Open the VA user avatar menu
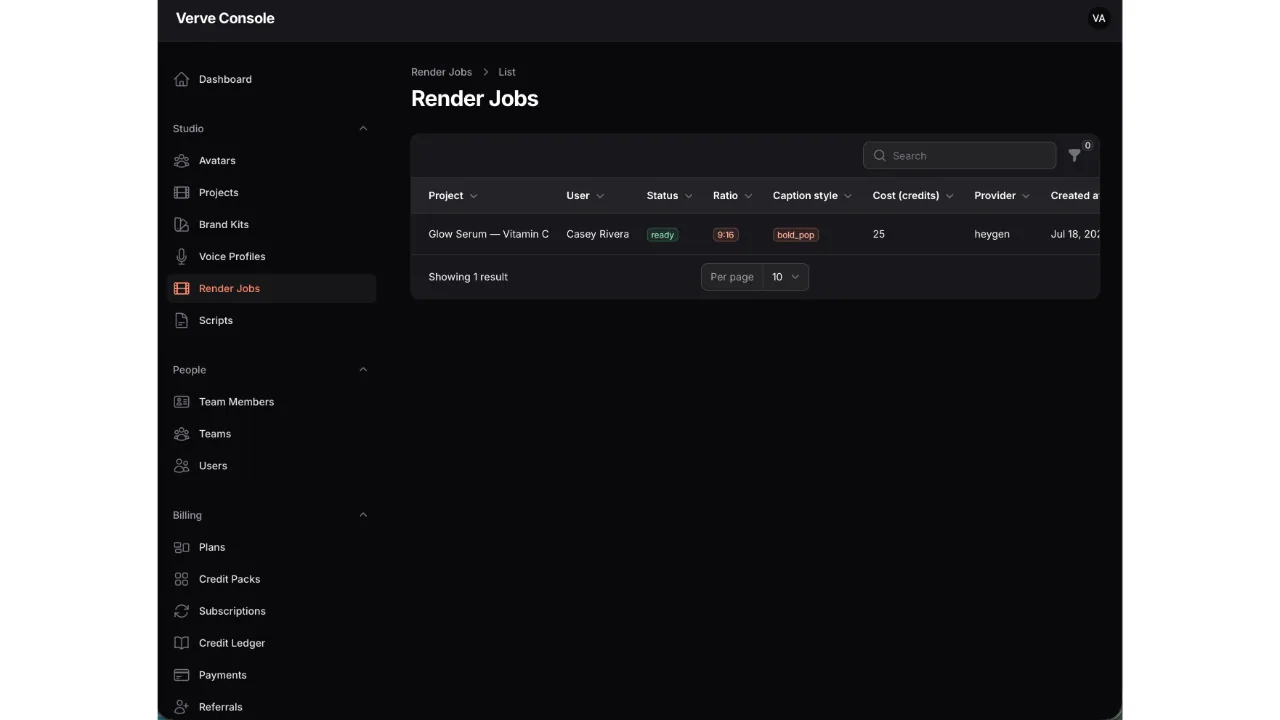 (x=1099, y=18)
